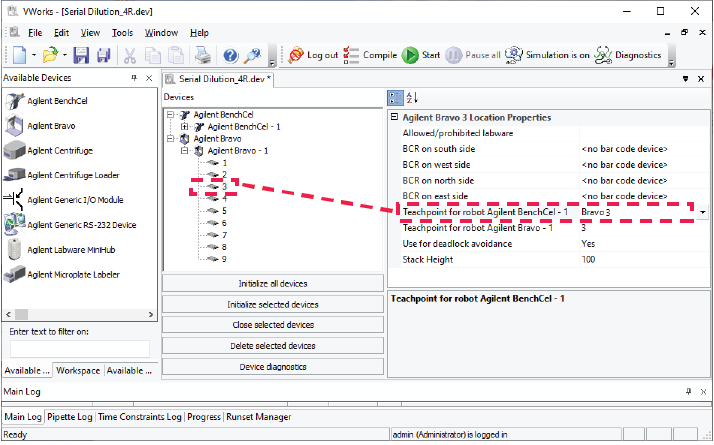The image size is (714, 445).
Task: Open the View menu
Action: coord(90,33)
